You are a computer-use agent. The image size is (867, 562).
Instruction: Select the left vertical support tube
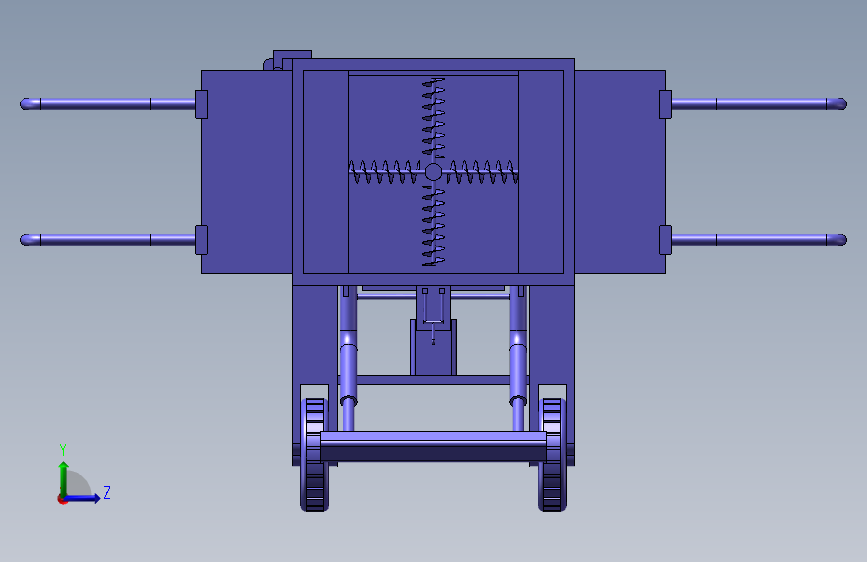click(x=348, y=358)
